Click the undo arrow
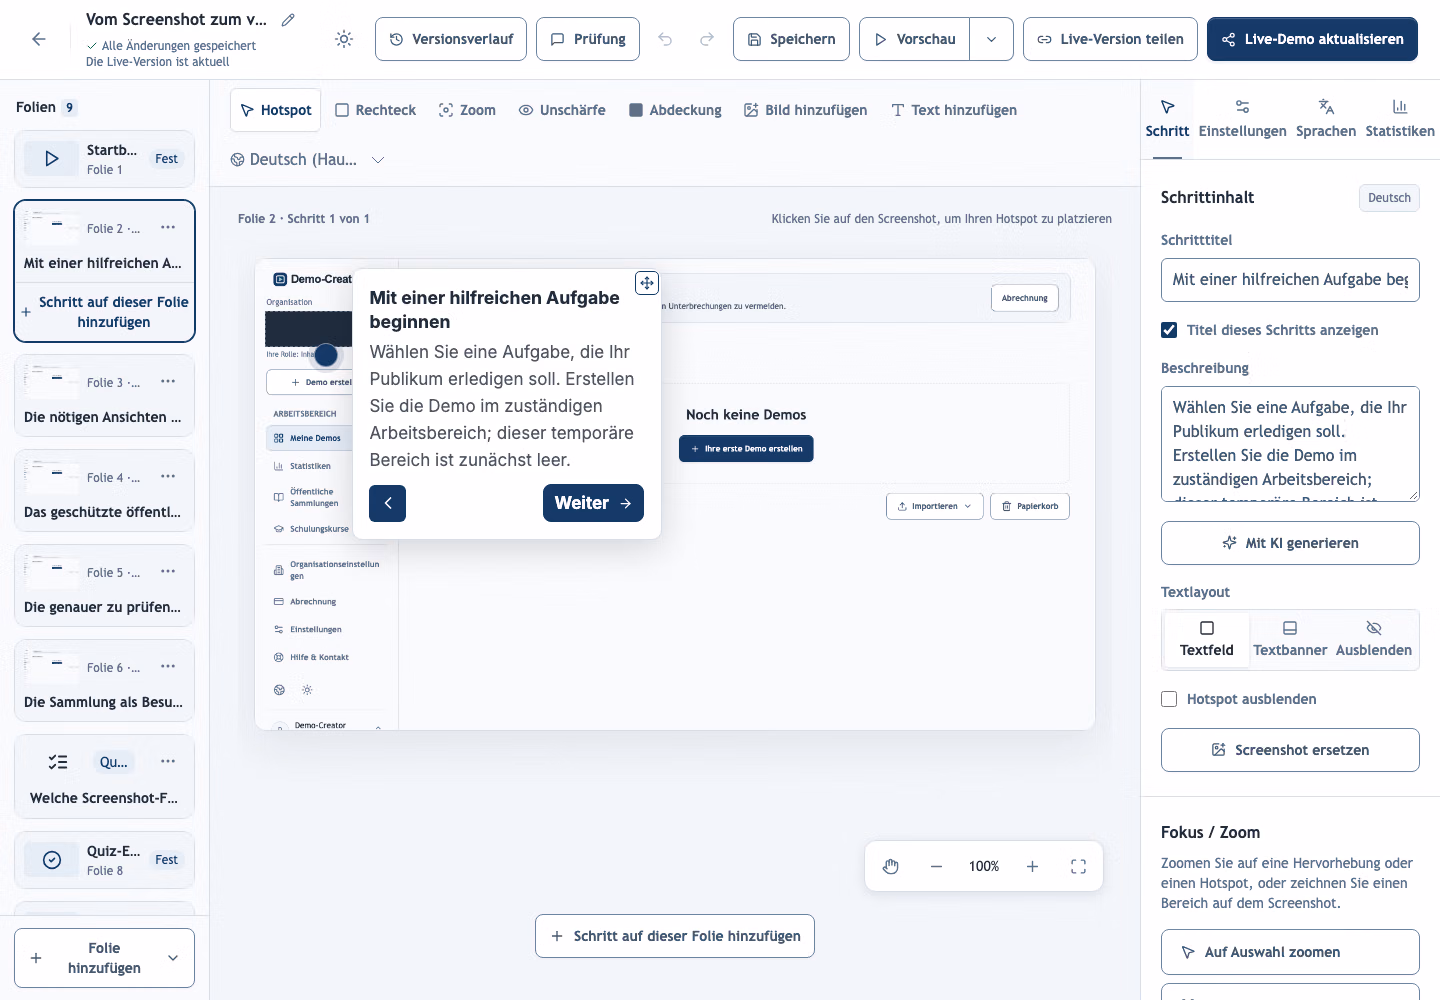1440x1000 pixels. point(665,39)
